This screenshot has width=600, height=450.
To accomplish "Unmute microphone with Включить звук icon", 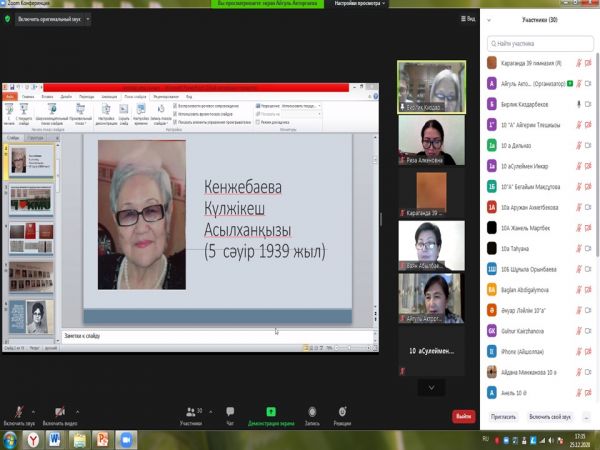I will click(x=18, y=411).
